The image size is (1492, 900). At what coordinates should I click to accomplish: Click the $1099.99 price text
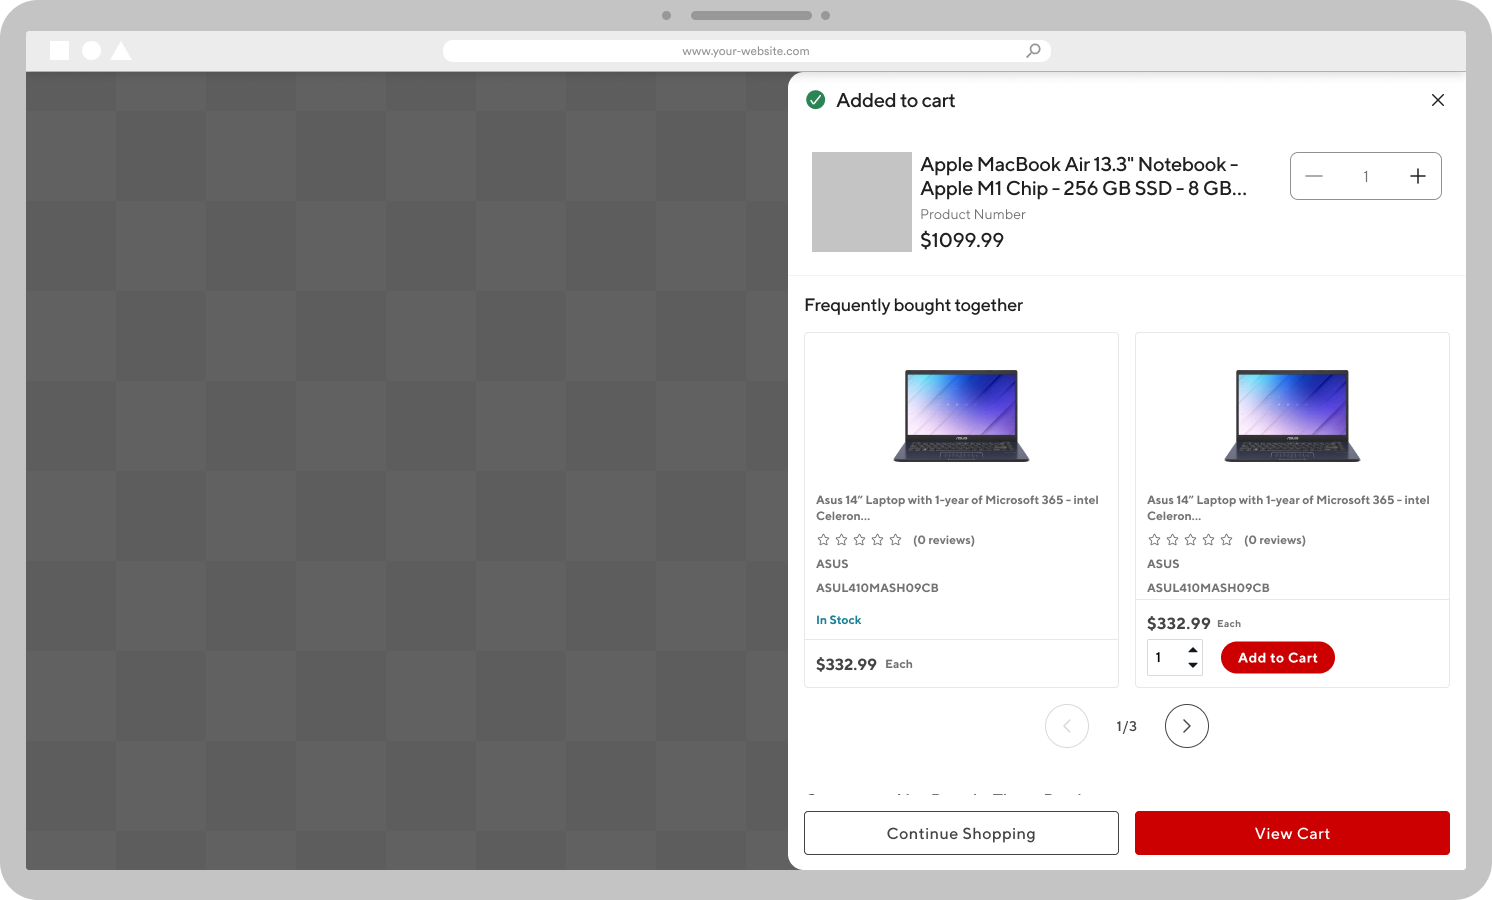tap(962, 240)
